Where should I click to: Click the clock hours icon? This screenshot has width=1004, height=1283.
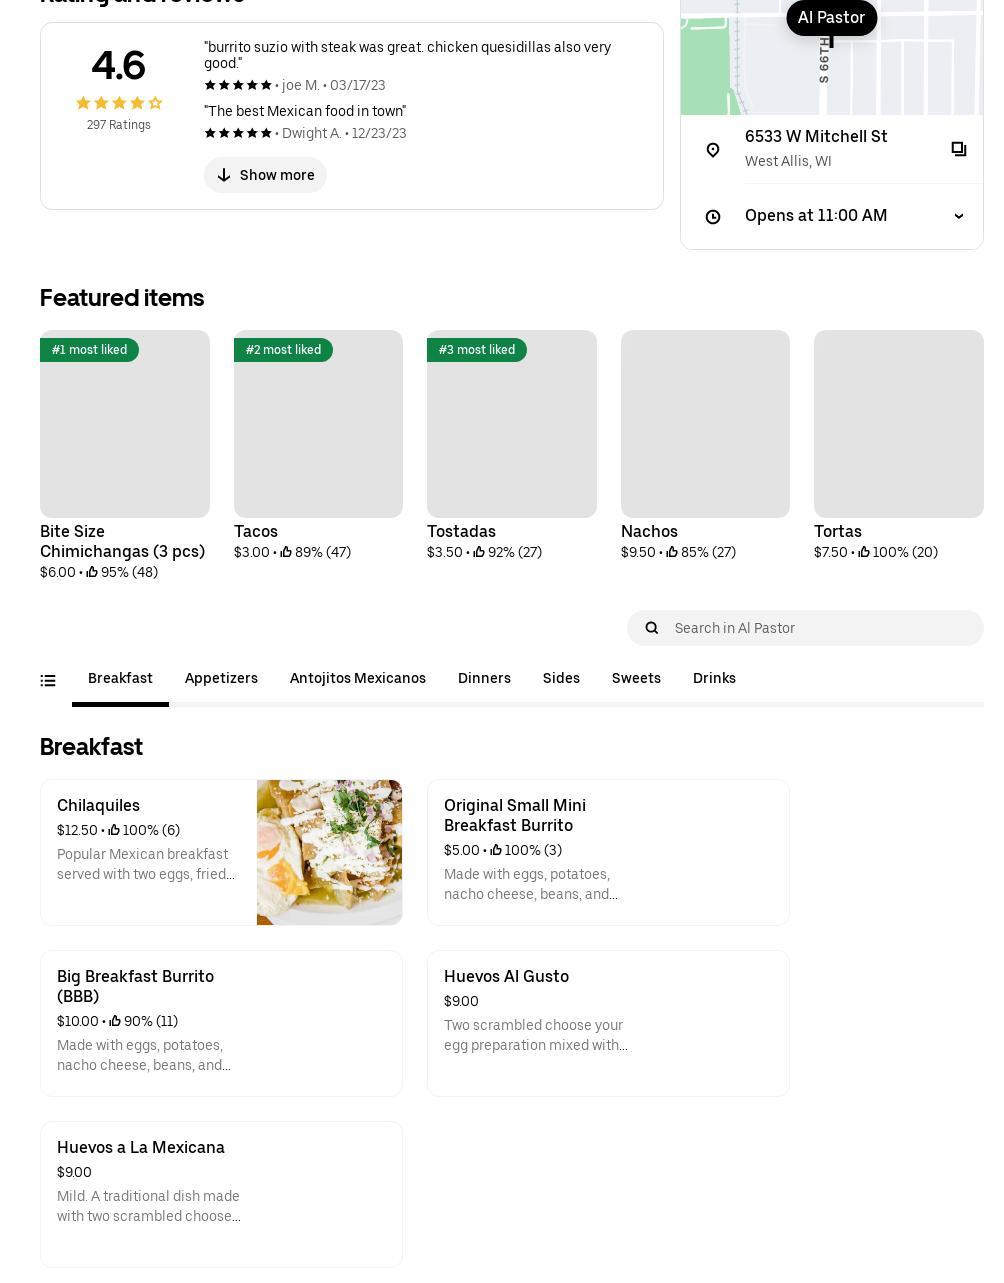pyautogui.click(x=713, y=217)
